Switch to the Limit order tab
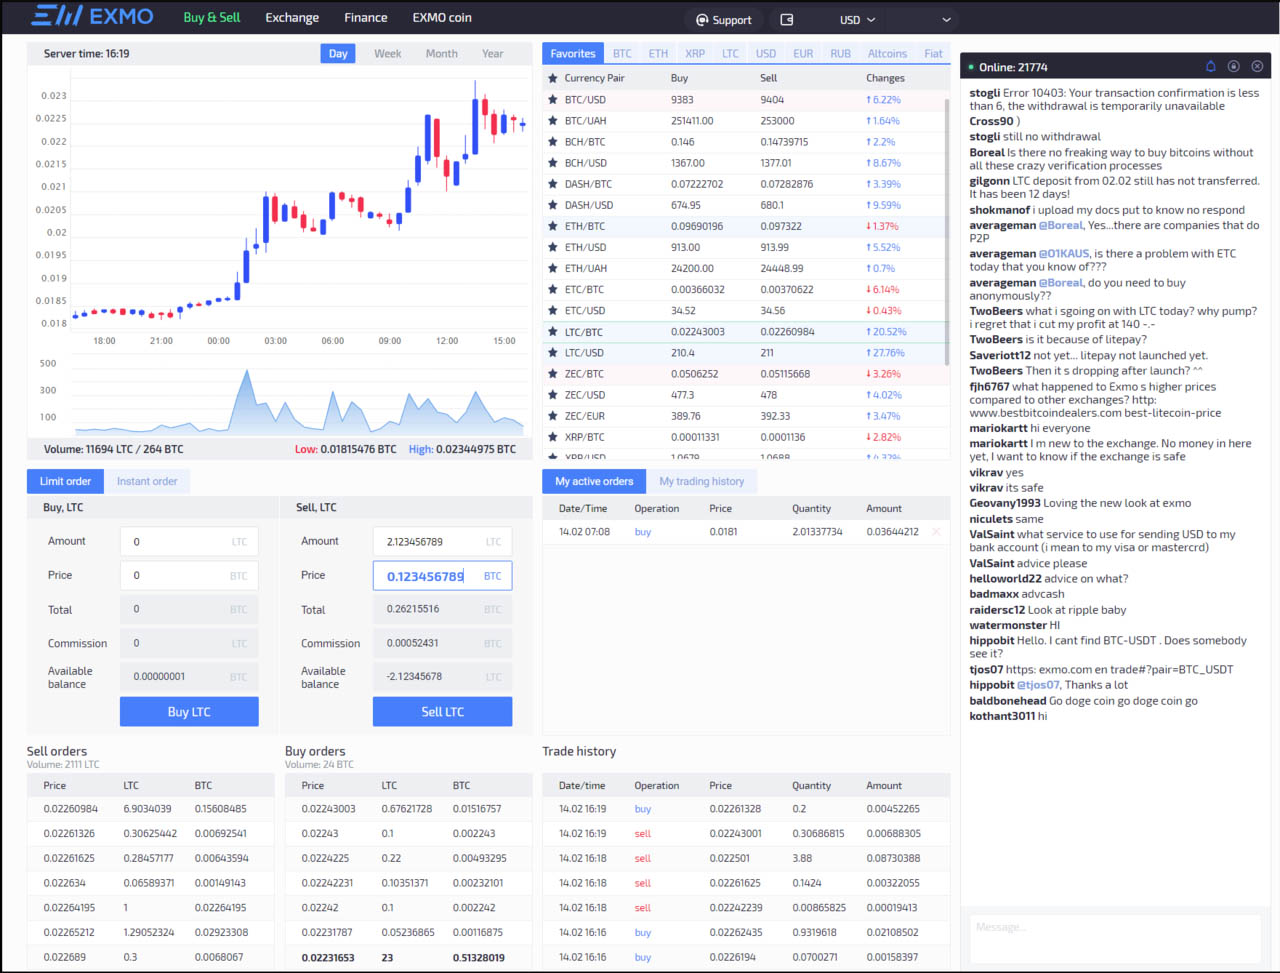The width and height of the screenshot is (1280, 973). 65,481
